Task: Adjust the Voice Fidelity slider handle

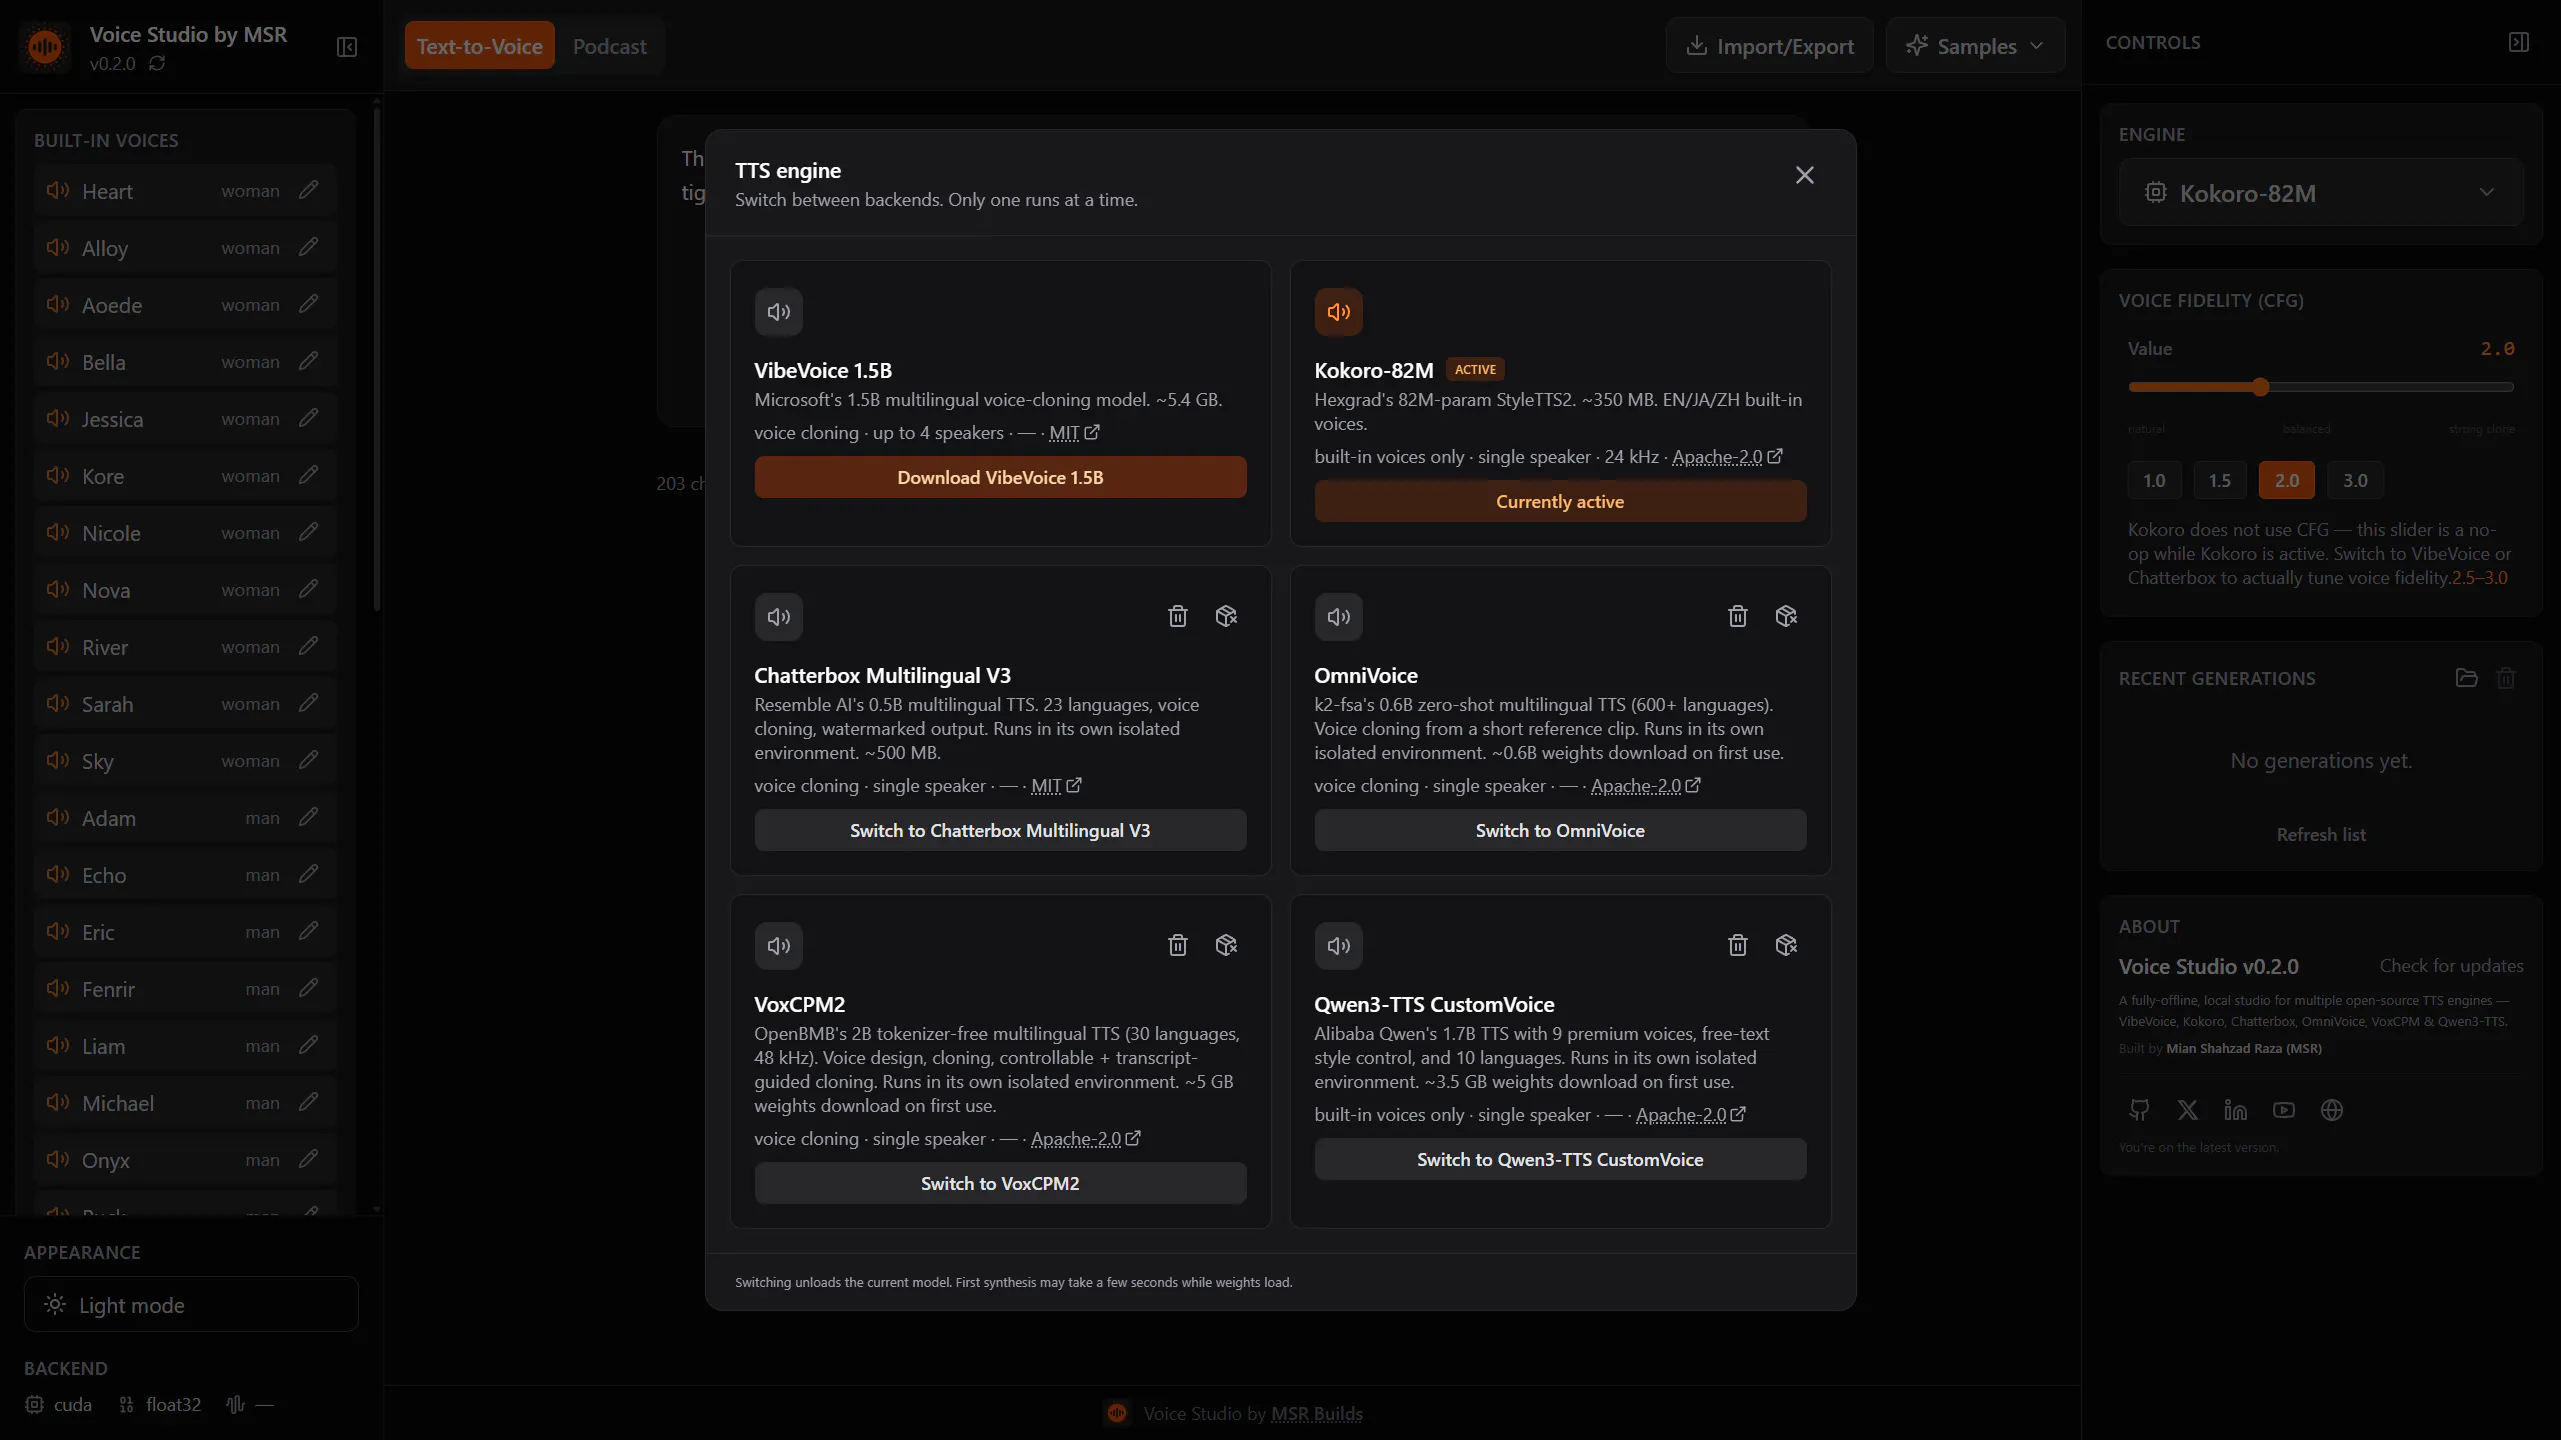Action: pyautogui.click(x=2261, y=387)
